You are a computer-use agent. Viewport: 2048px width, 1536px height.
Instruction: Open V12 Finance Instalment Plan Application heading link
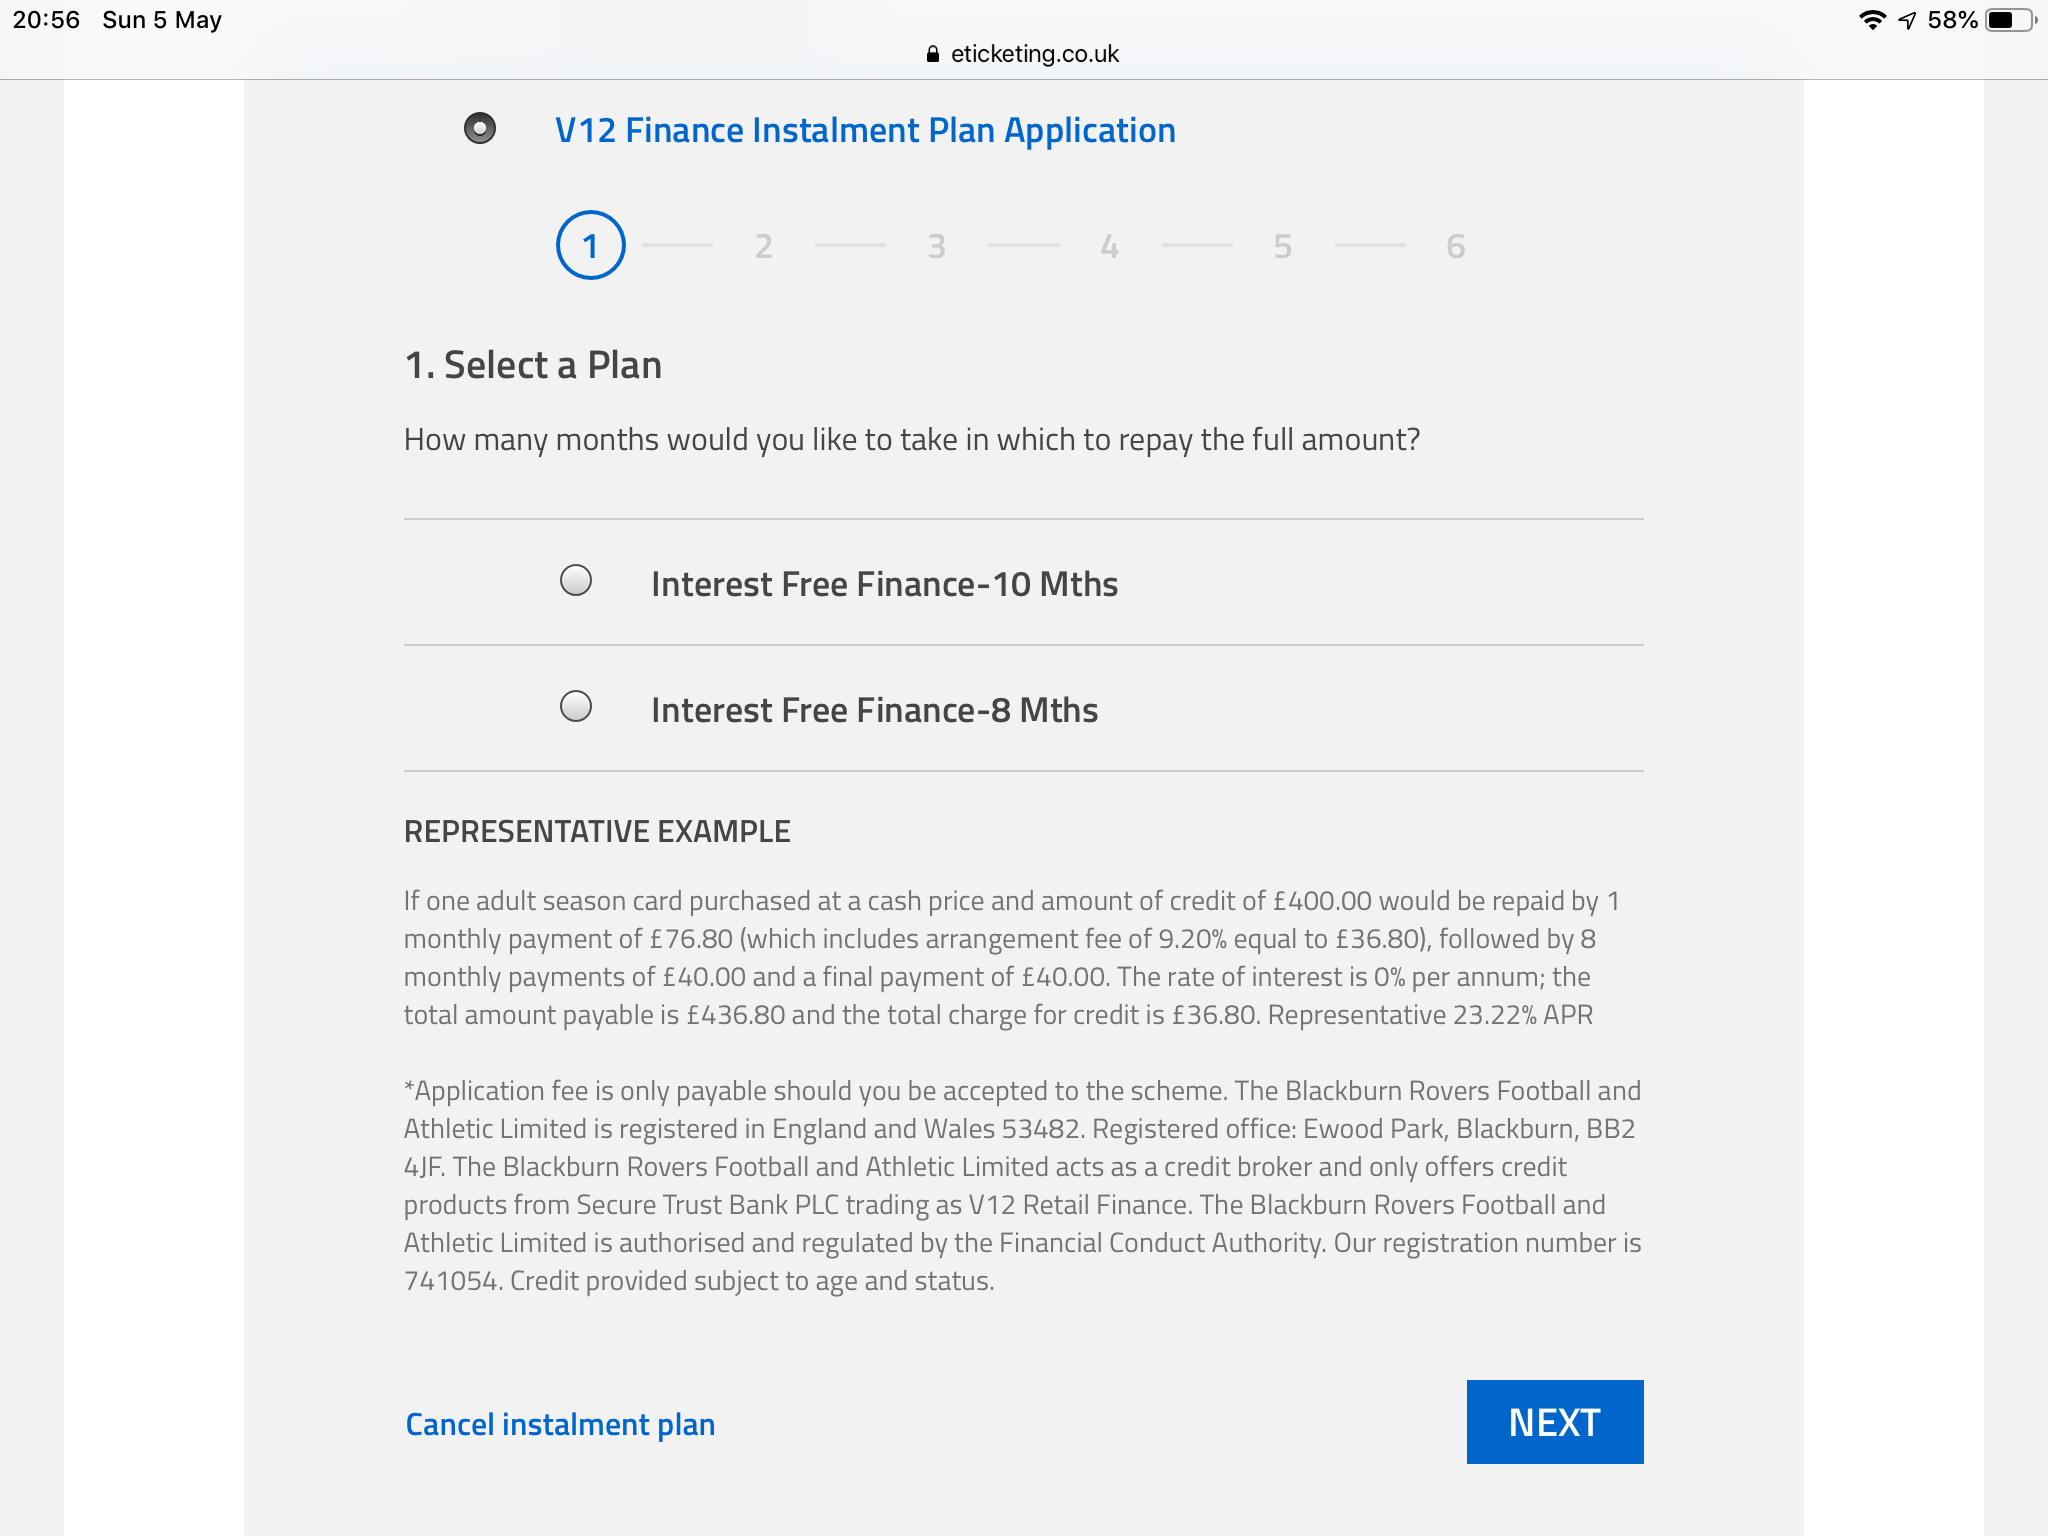click(x=865, y=130)
